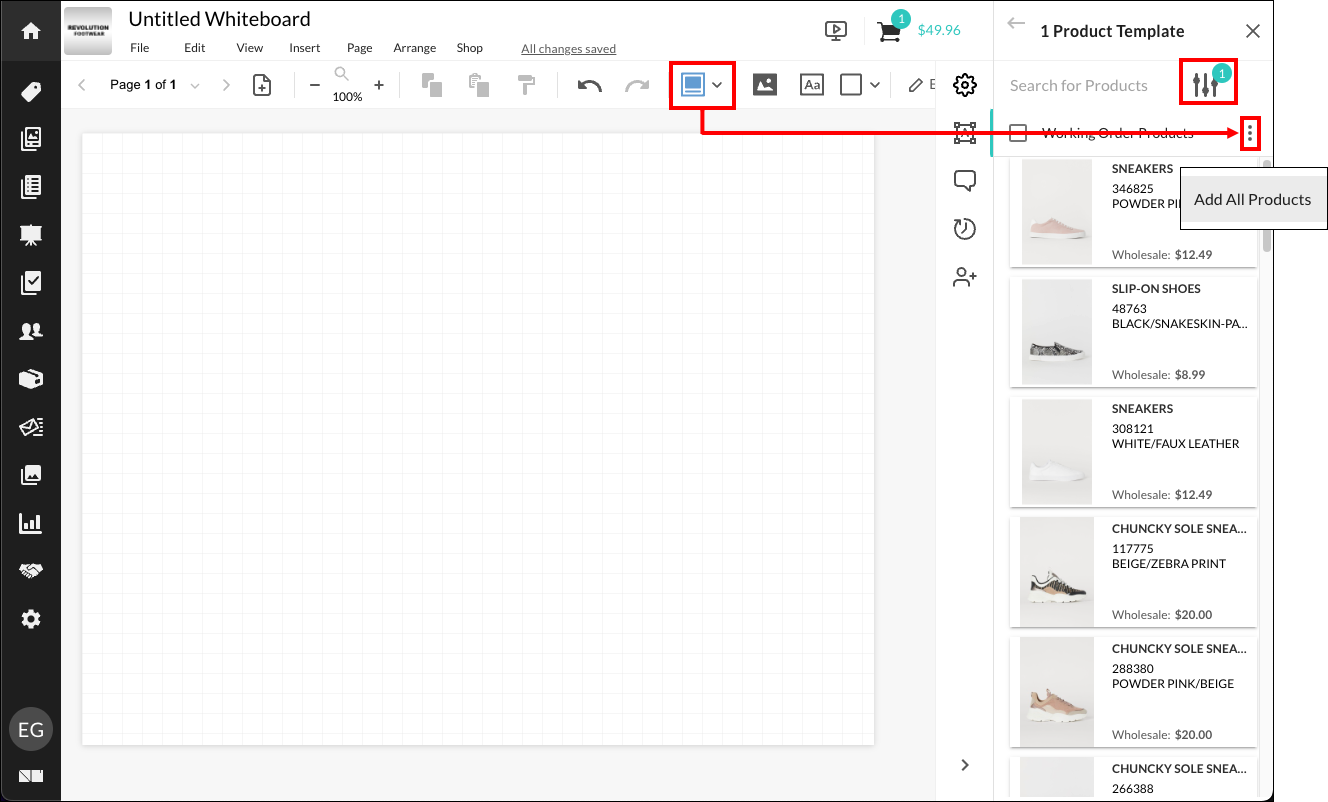Open the checklist orders icon in sidebar
The width and height of the screenshot is (1328, 802).
click(x=31, y=283)
